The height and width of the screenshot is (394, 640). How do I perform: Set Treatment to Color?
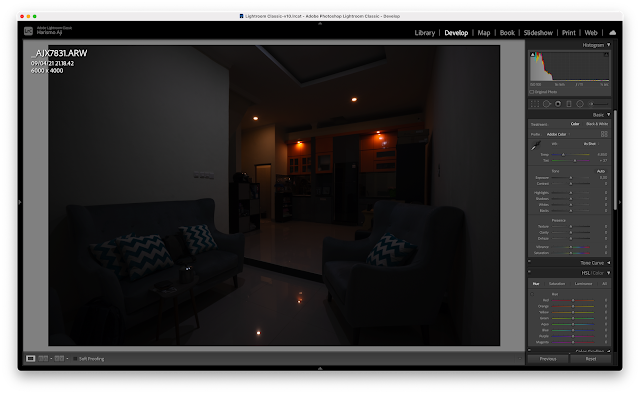click(575, 124)
